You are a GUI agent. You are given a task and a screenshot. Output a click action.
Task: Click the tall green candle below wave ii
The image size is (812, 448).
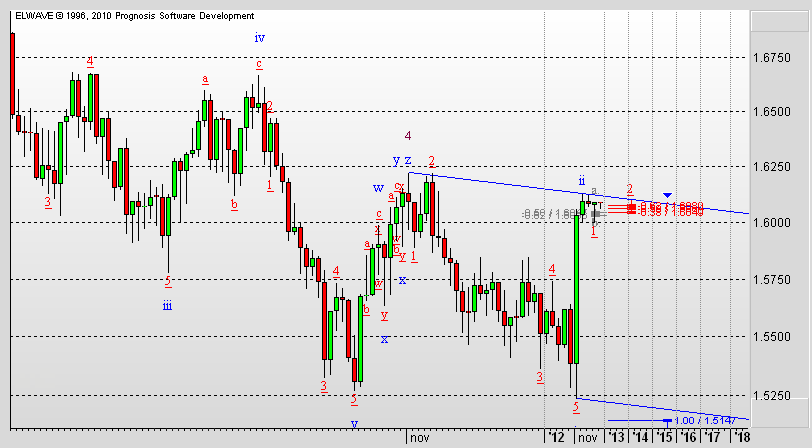tap(579, 290)
